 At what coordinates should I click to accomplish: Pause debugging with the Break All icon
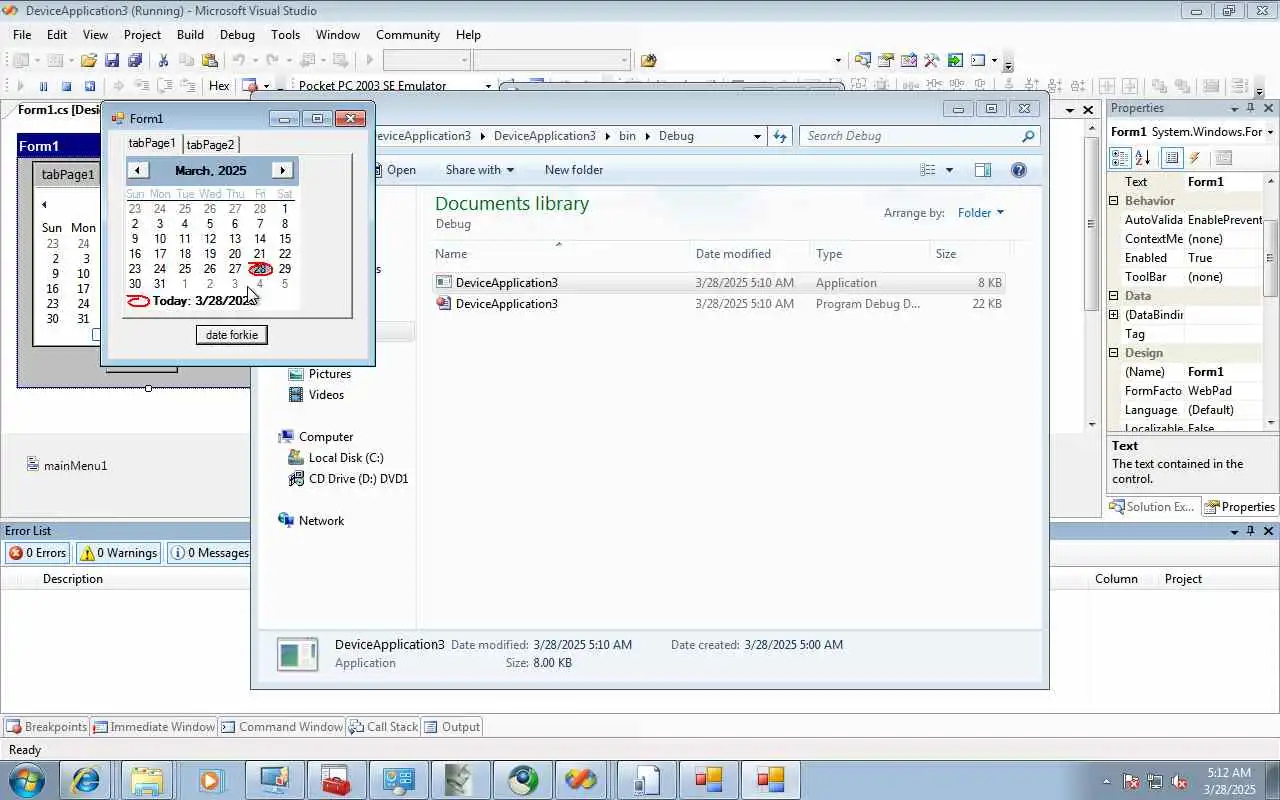click(x=43, y=86)
